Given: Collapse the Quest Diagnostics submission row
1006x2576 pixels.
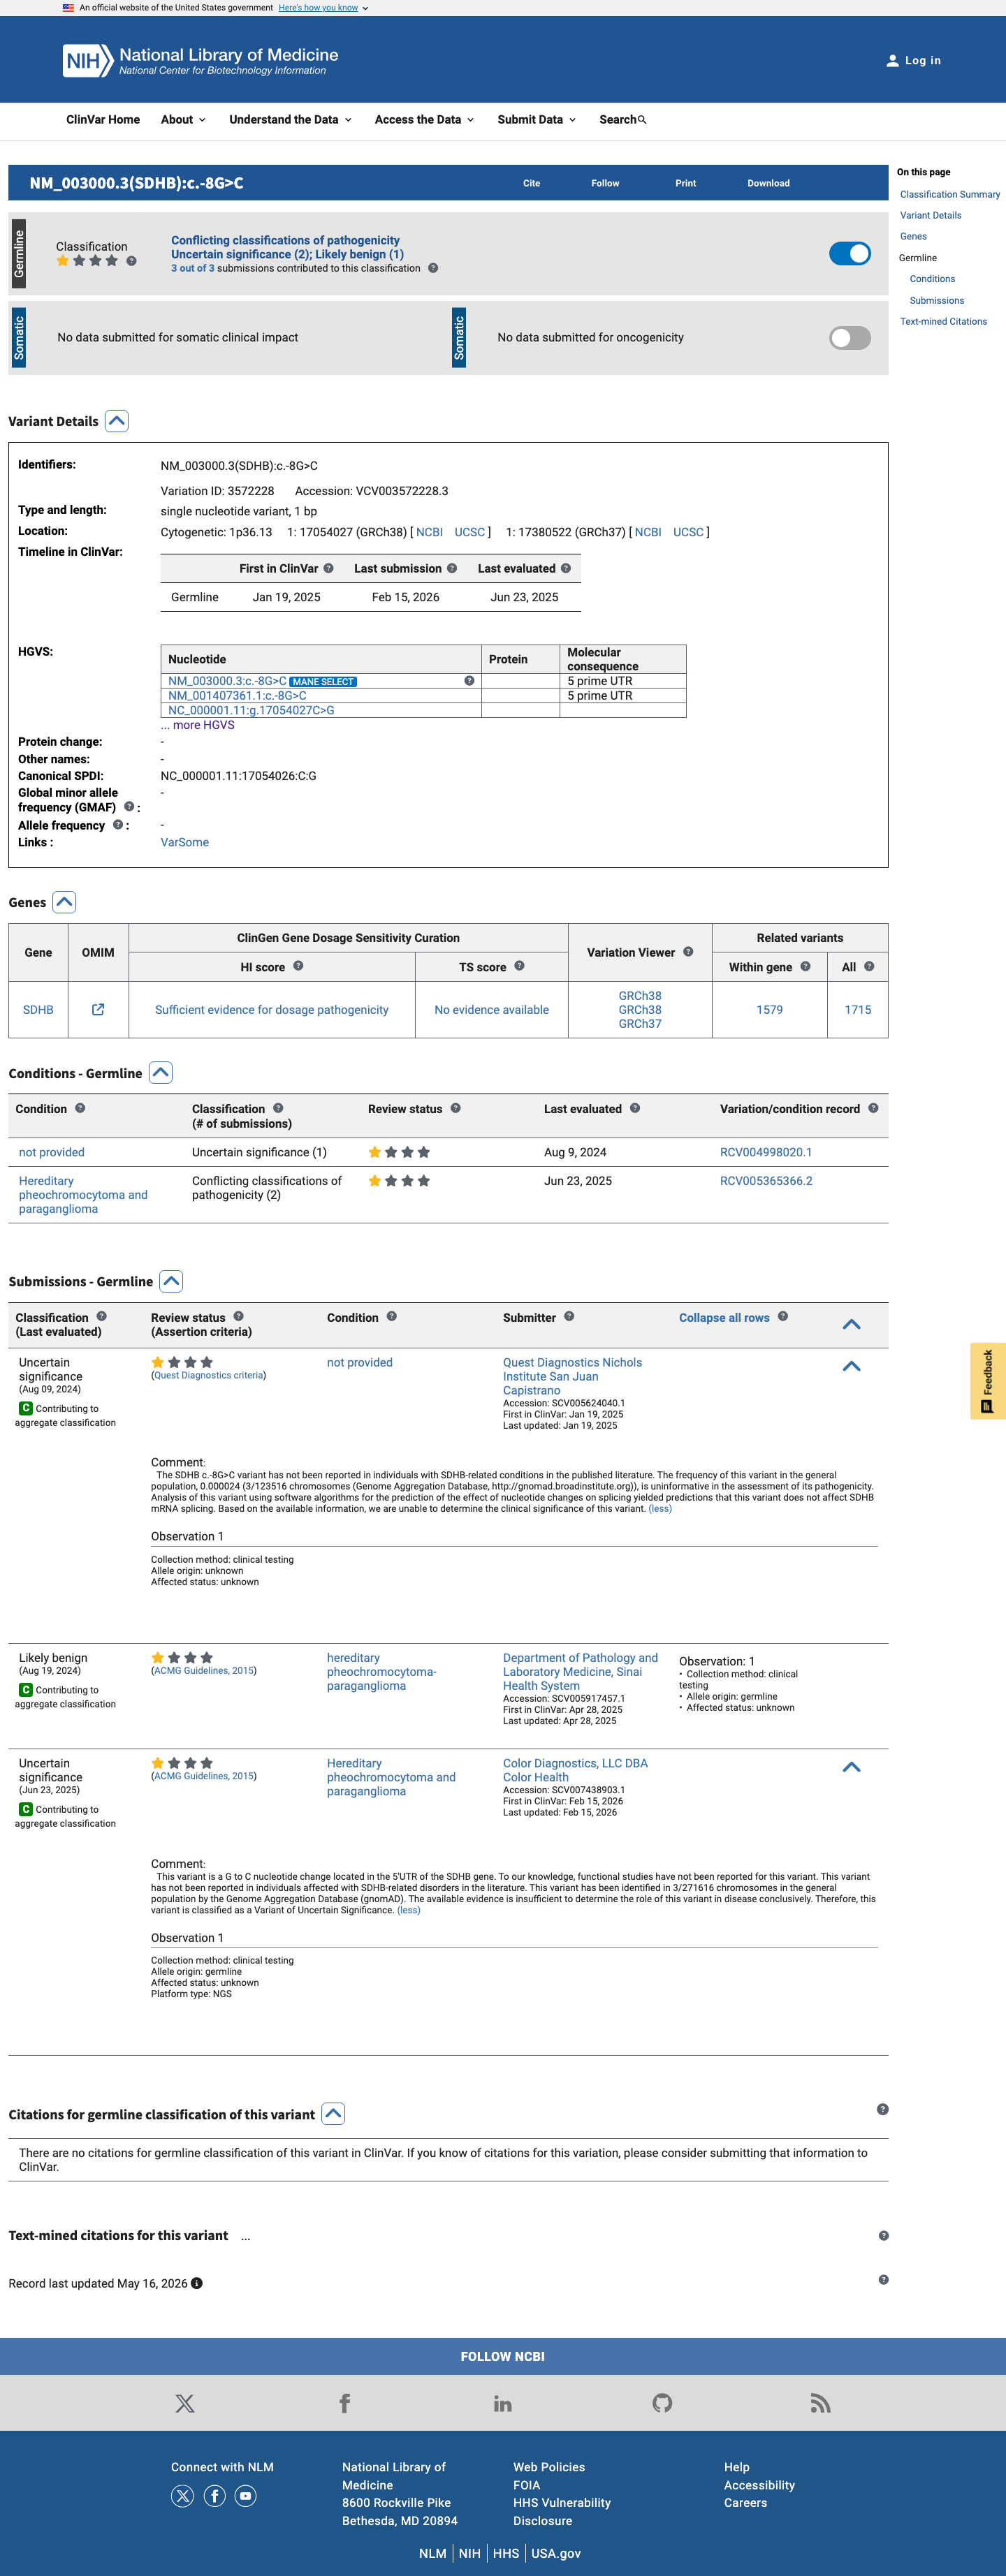Looking at the screenshot, I should [852, 1366].
